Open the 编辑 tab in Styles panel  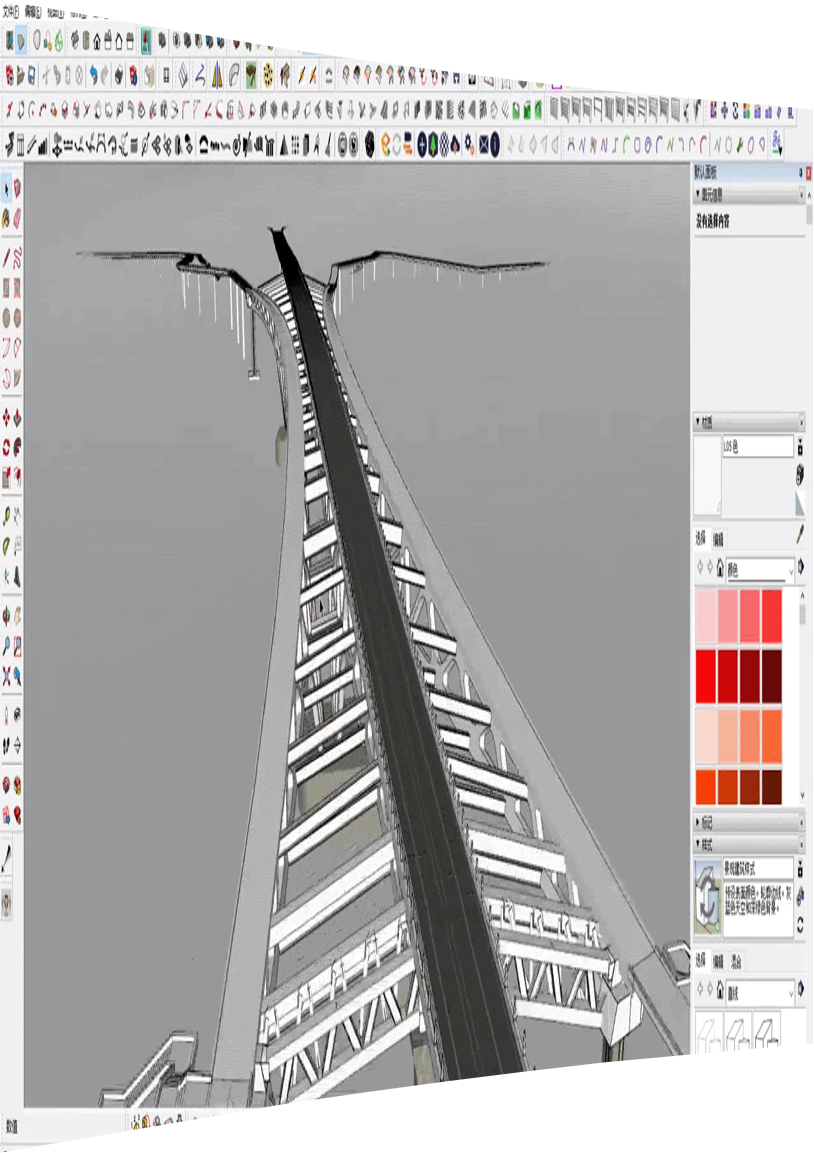718,961
